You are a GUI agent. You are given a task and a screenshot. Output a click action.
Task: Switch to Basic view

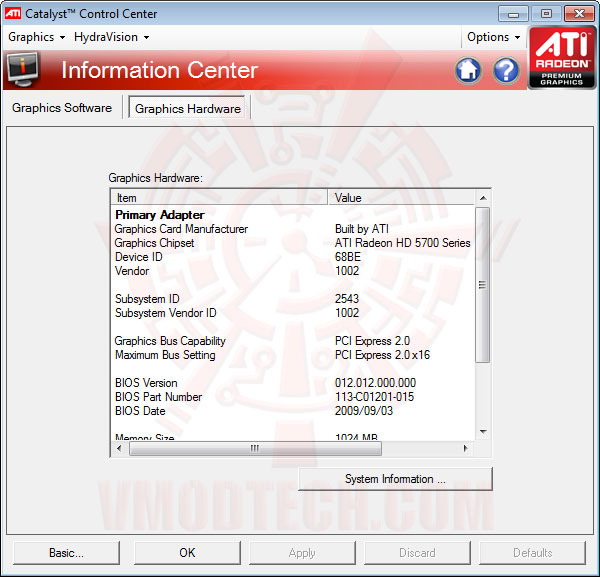[x=66, y=553]
